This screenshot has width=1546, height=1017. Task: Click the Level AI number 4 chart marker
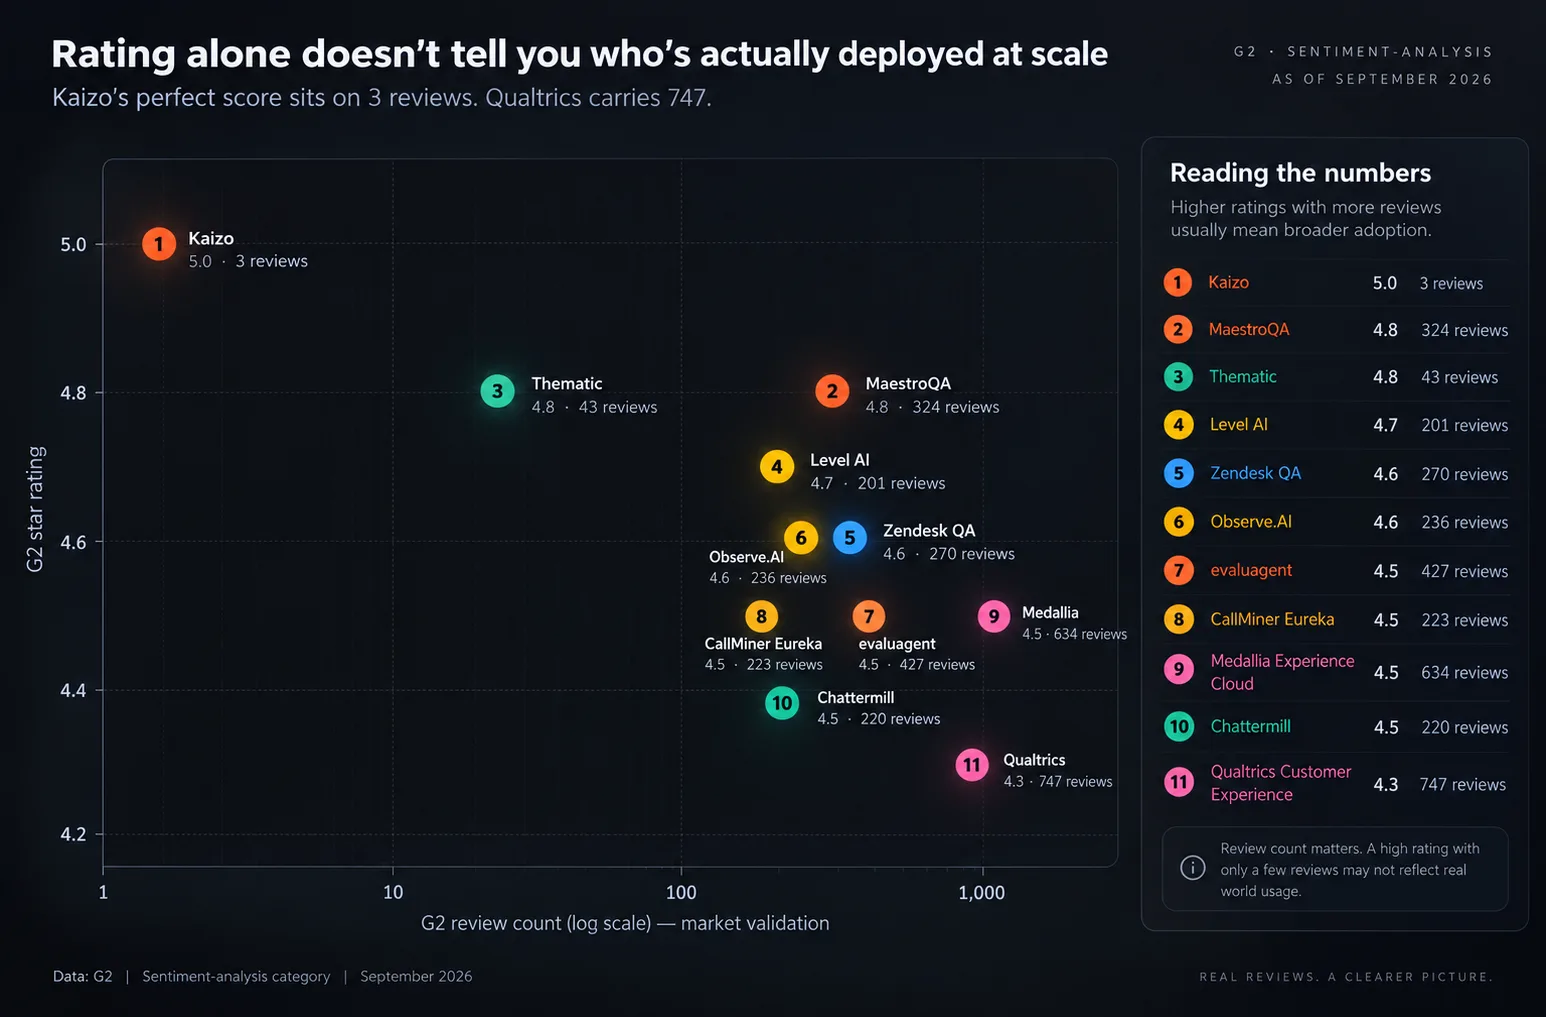(777, 467)
